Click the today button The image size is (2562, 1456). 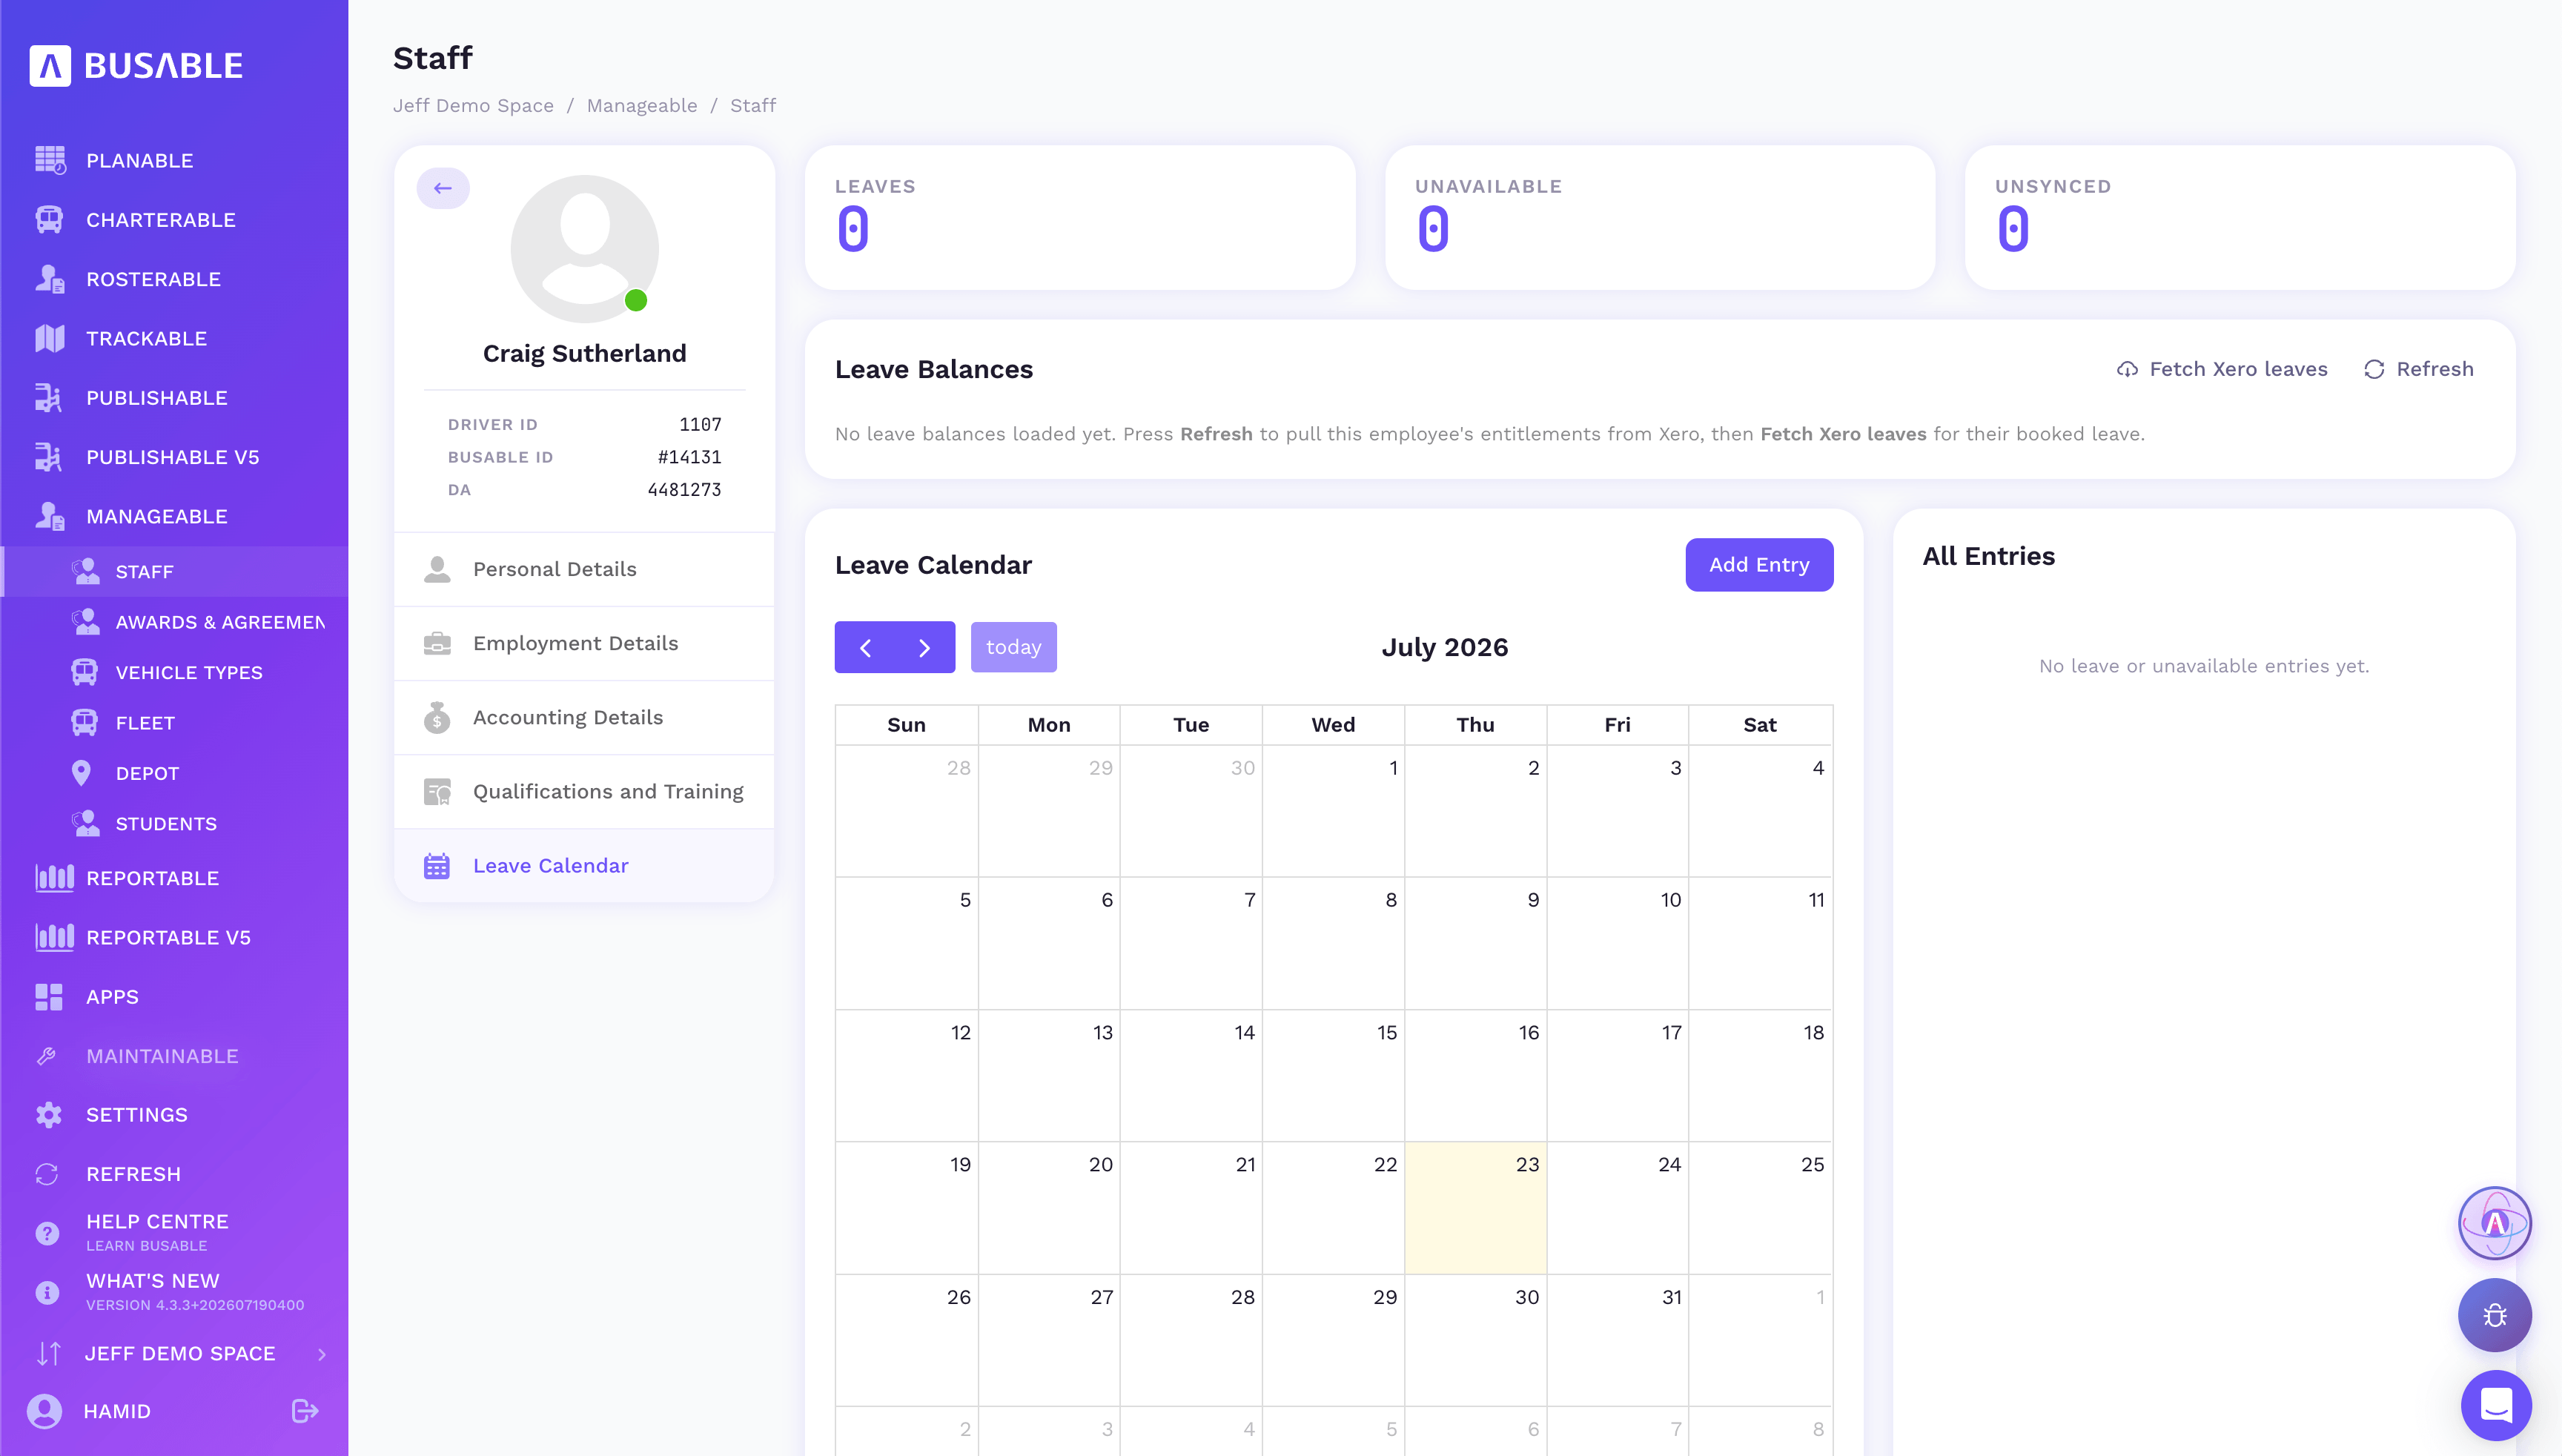1013,647
